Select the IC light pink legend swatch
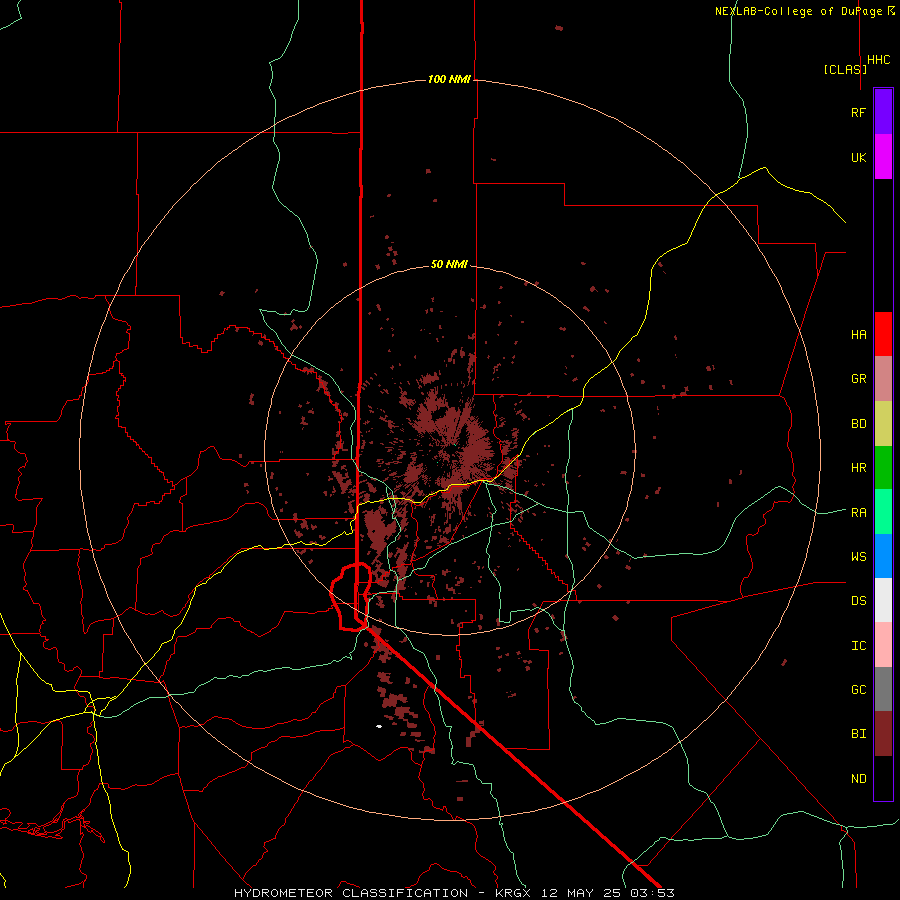 883,645
